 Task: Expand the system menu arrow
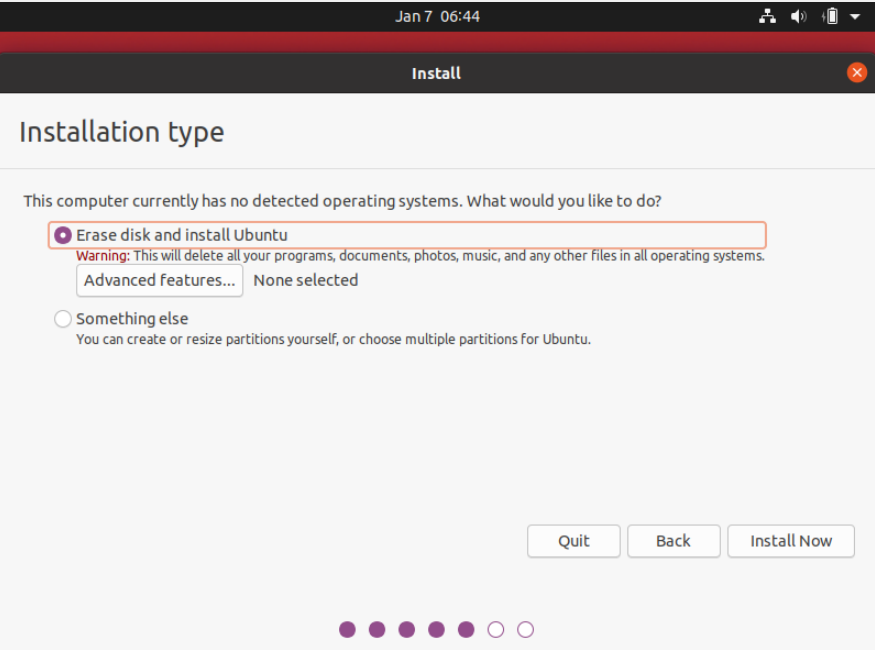(x=854, y=17)
